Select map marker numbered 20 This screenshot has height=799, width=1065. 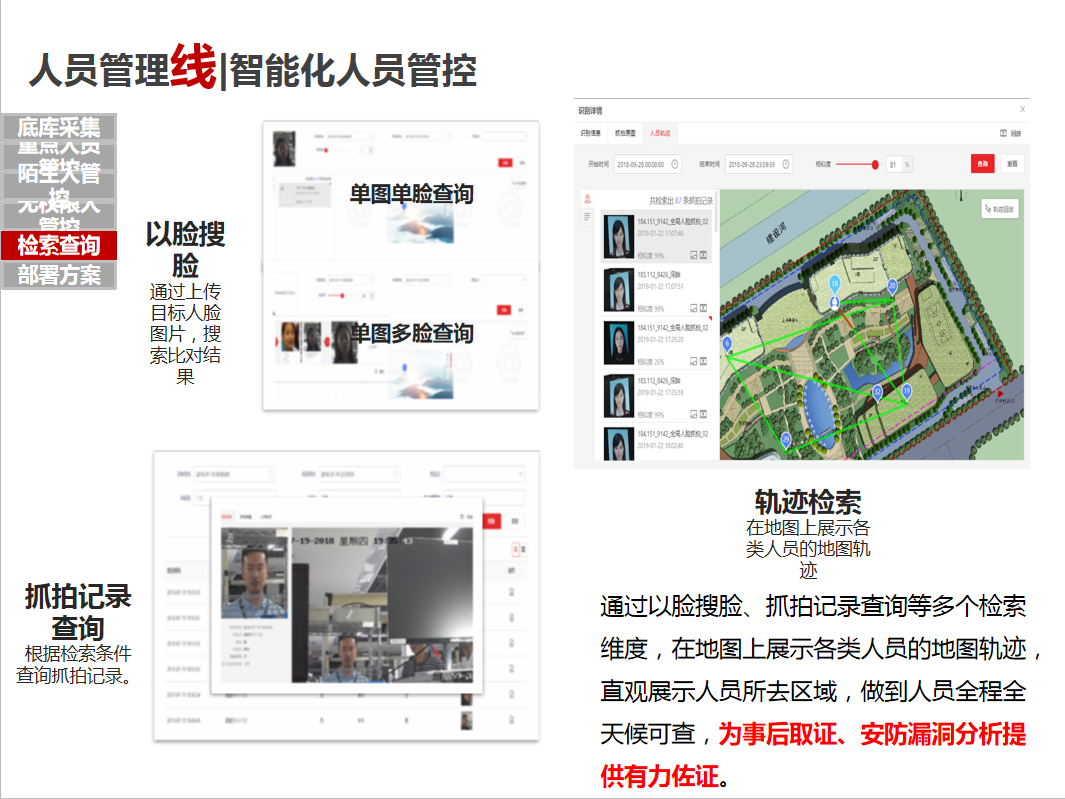click(x=892, y=286)
